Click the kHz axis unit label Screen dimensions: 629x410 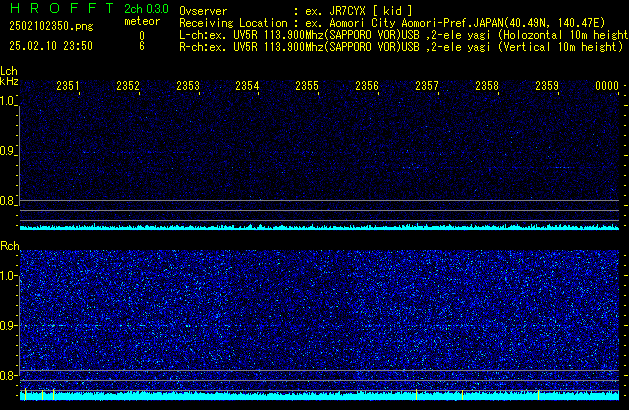(9, 81)
